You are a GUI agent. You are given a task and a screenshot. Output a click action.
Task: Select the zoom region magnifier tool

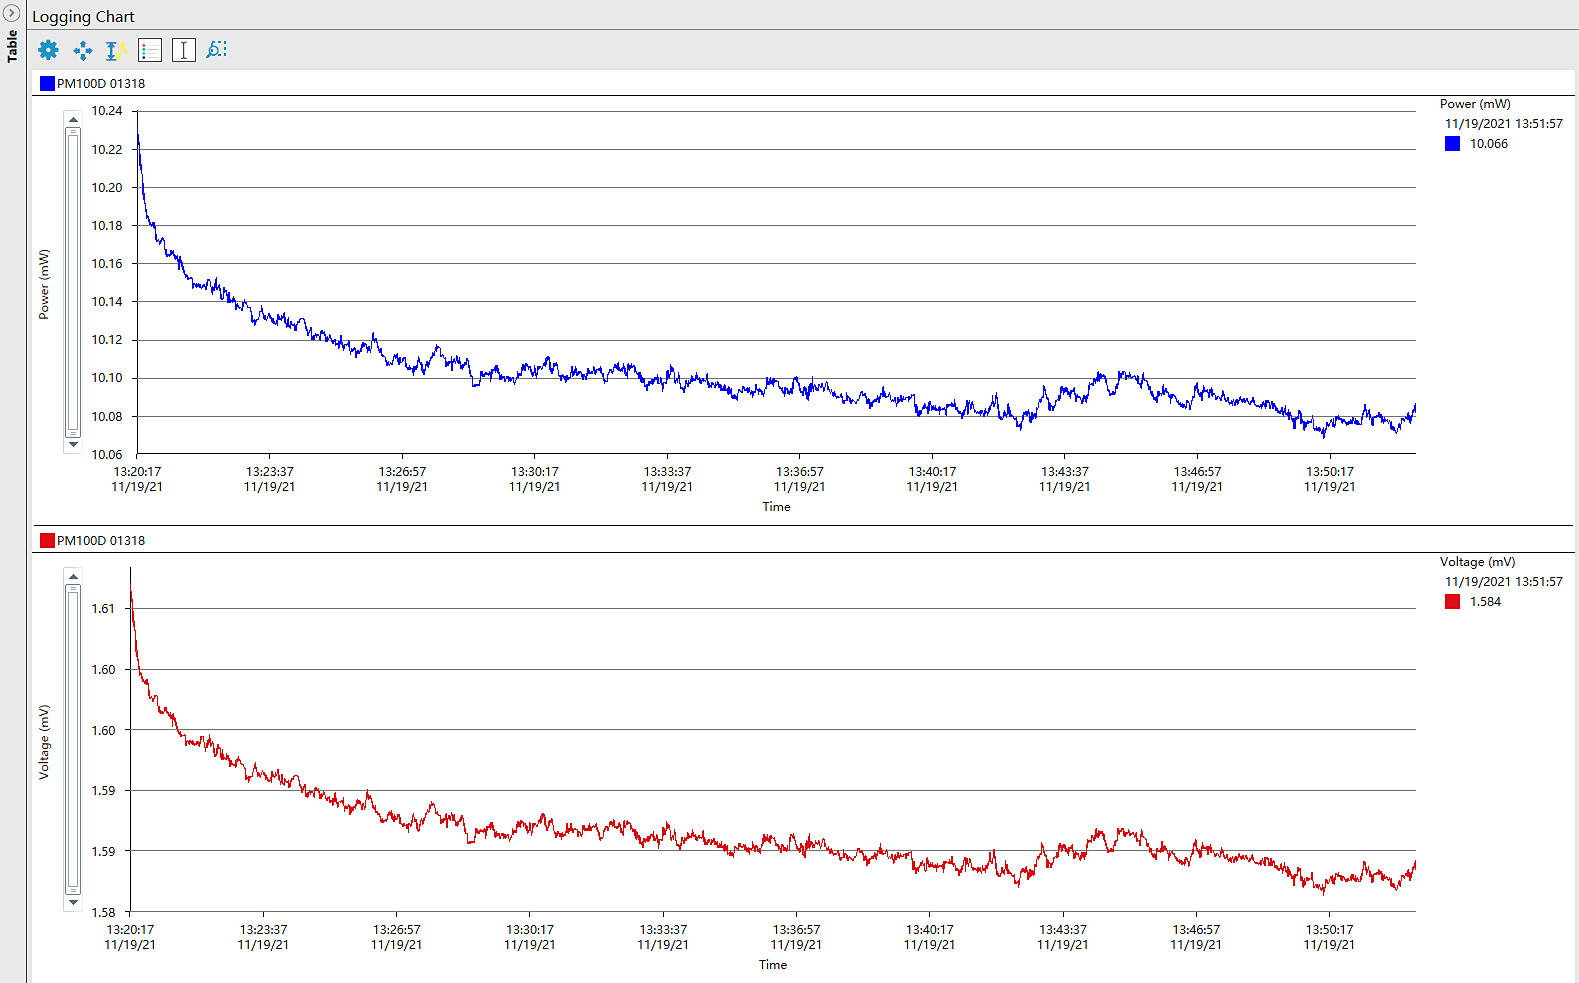[x=216, y=50]
